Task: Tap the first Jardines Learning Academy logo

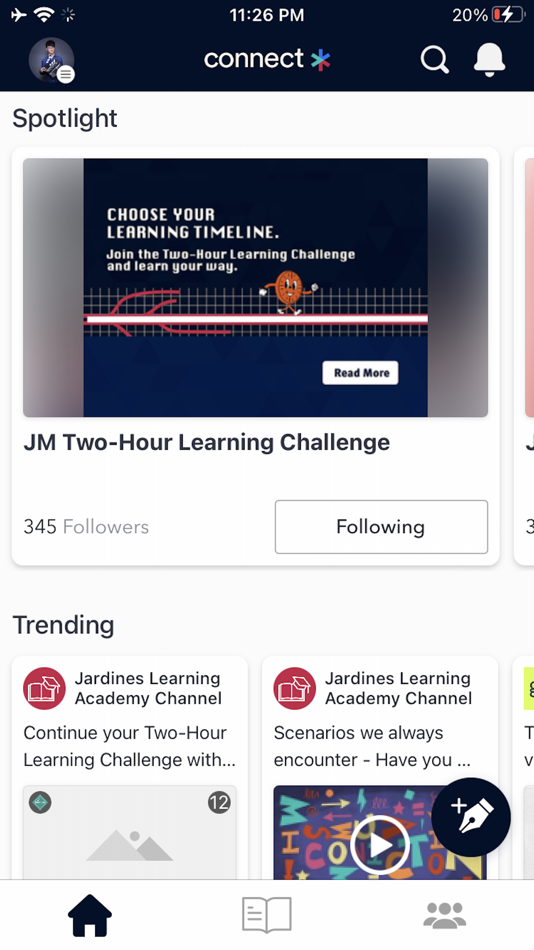Action: pyautogui.click(x=44, y=688)
